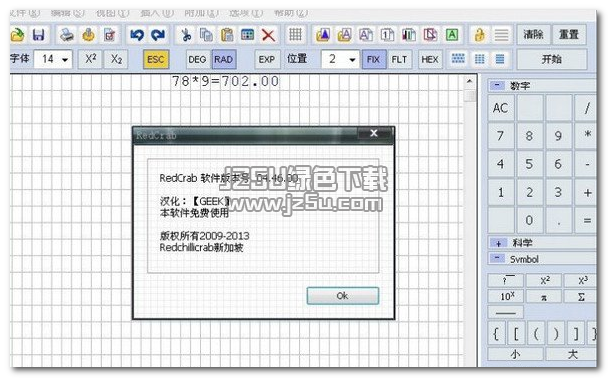Click the purple A page icon
The width and height of the screenshot is (608, 378).
pyautogui.click(x=366, y=35)
